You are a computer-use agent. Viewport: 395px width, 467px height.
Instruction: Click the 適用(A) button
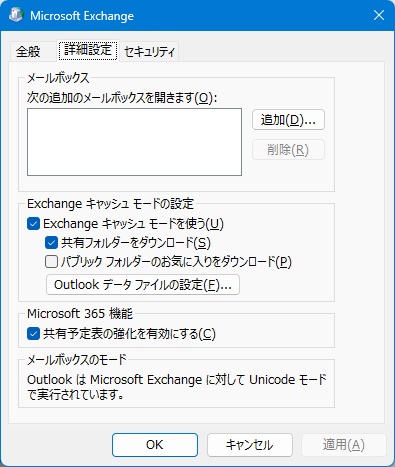pos(344,445)
